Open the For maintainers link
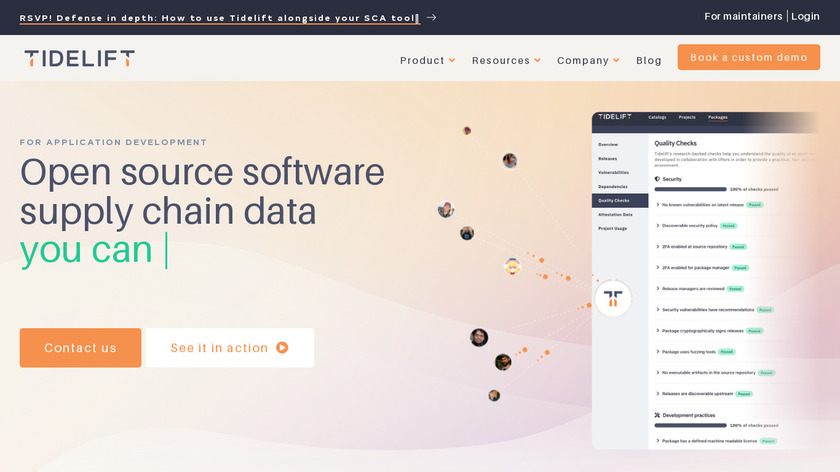Screen dimensions: 840x472 (x=743, y=17)
